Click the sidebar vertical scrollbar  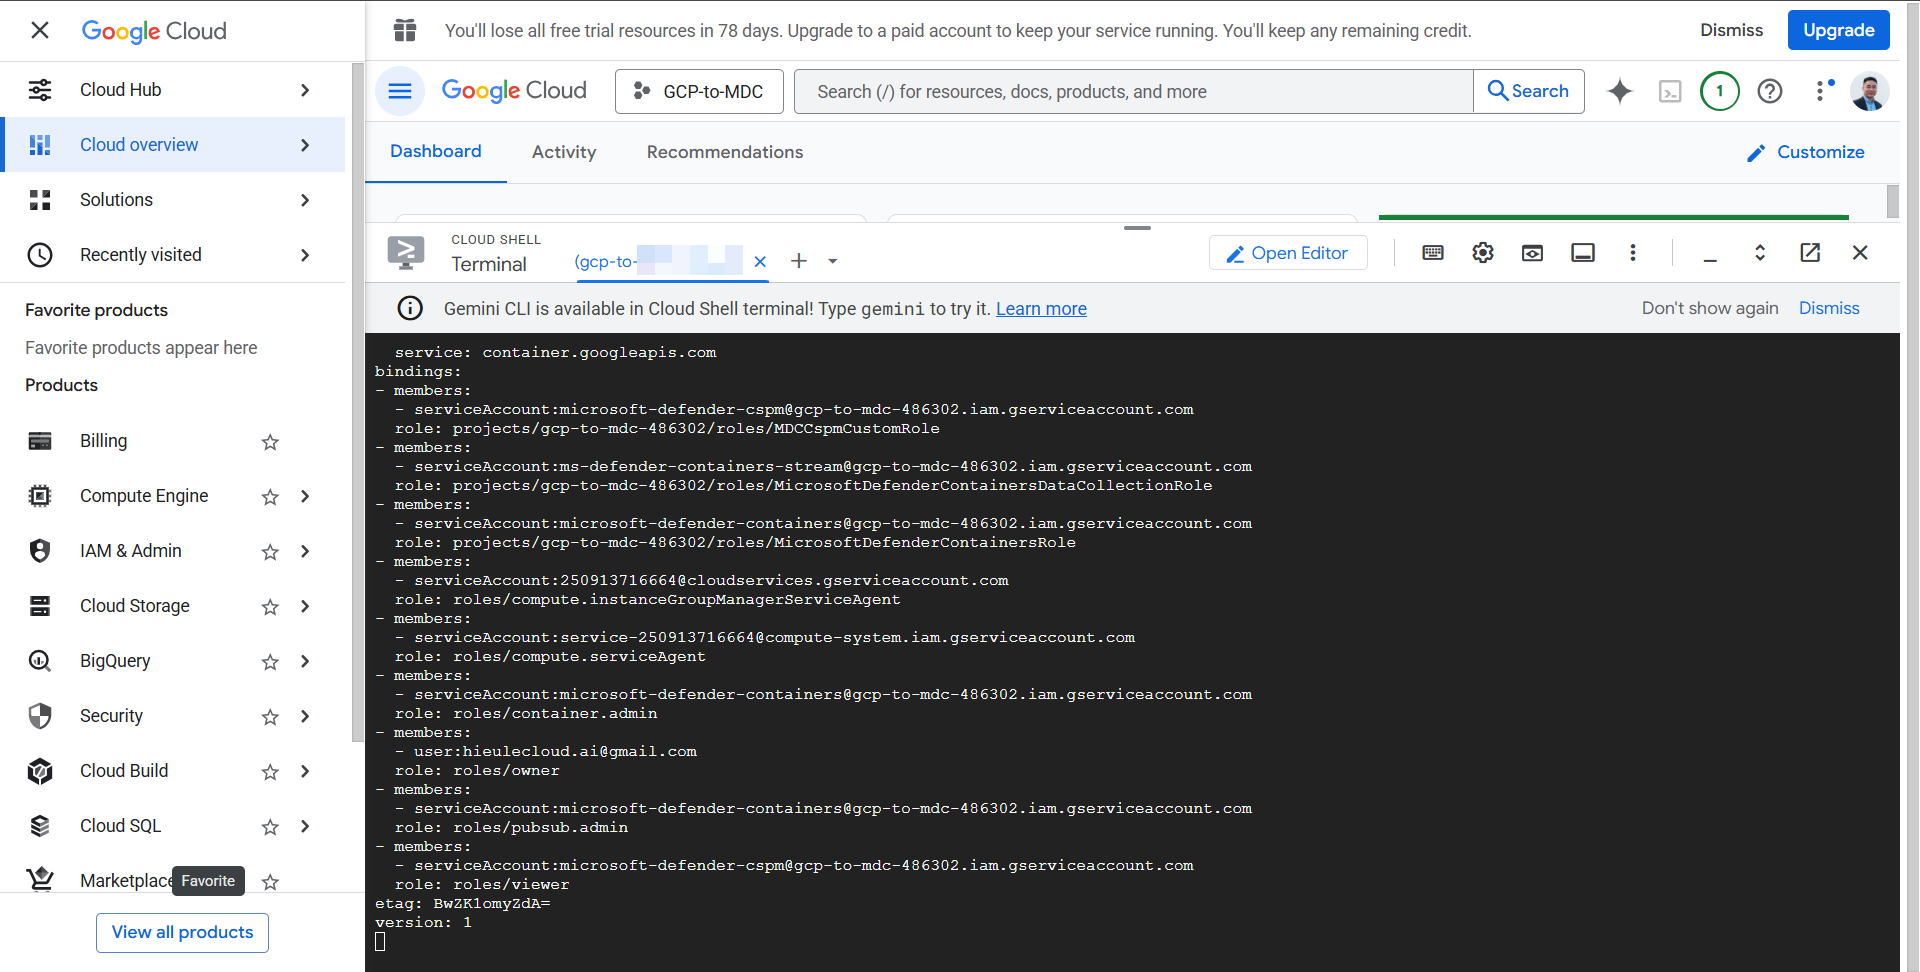tap(358, 400)
